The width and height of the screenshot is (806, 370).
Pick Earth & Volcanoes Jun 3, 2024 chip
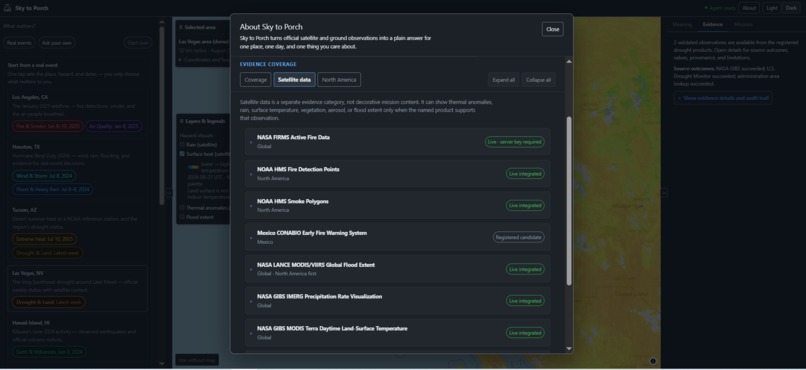pos(49,352)
